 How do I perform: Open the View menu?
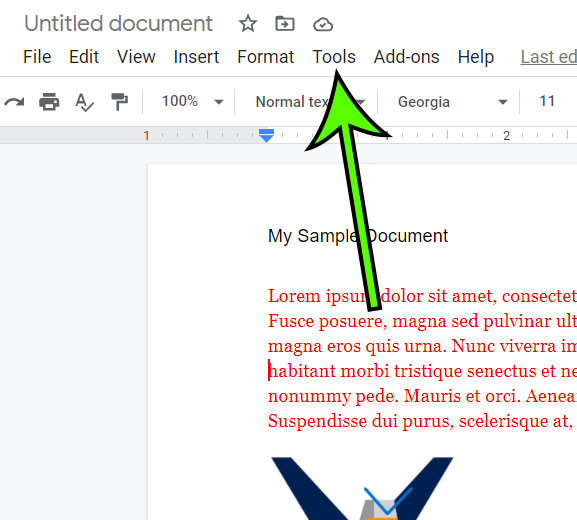136,57
